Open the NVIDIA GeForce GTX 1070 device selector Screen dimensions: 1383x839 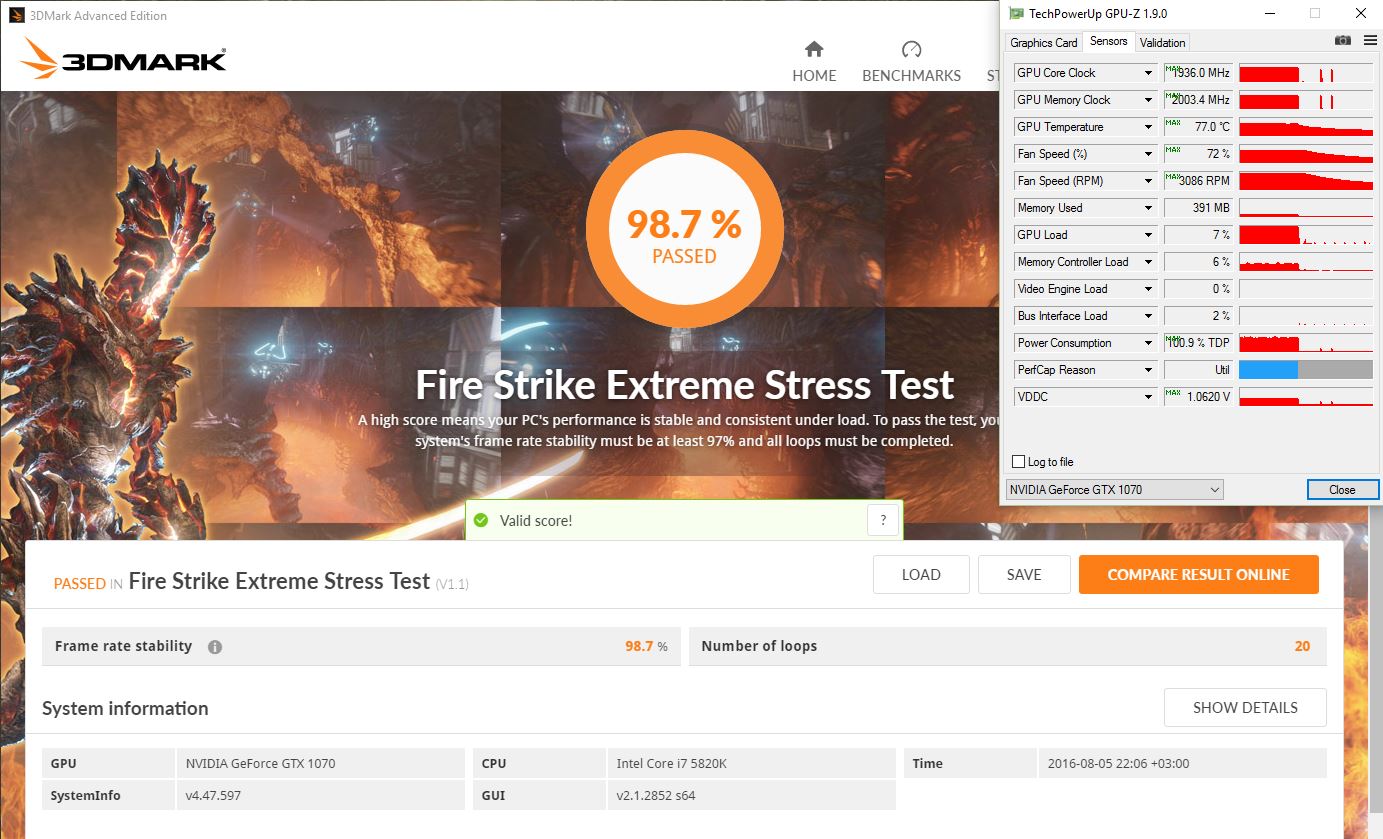[x=1114, y=490]
